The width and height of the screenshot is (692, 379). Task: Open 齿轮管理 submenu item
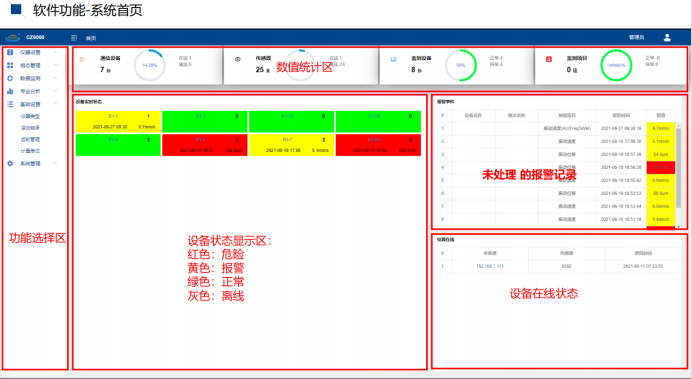coord(30,139)
